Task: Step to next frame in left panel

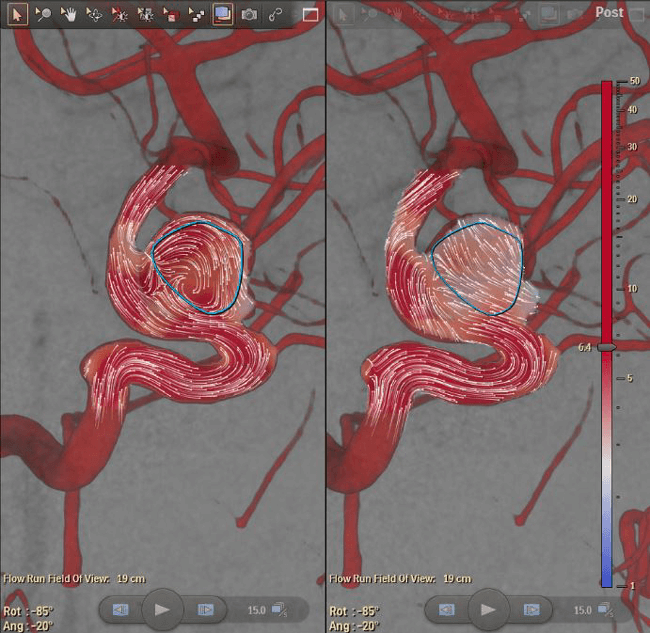Action: pyautogui.click(x=205, y=609)
